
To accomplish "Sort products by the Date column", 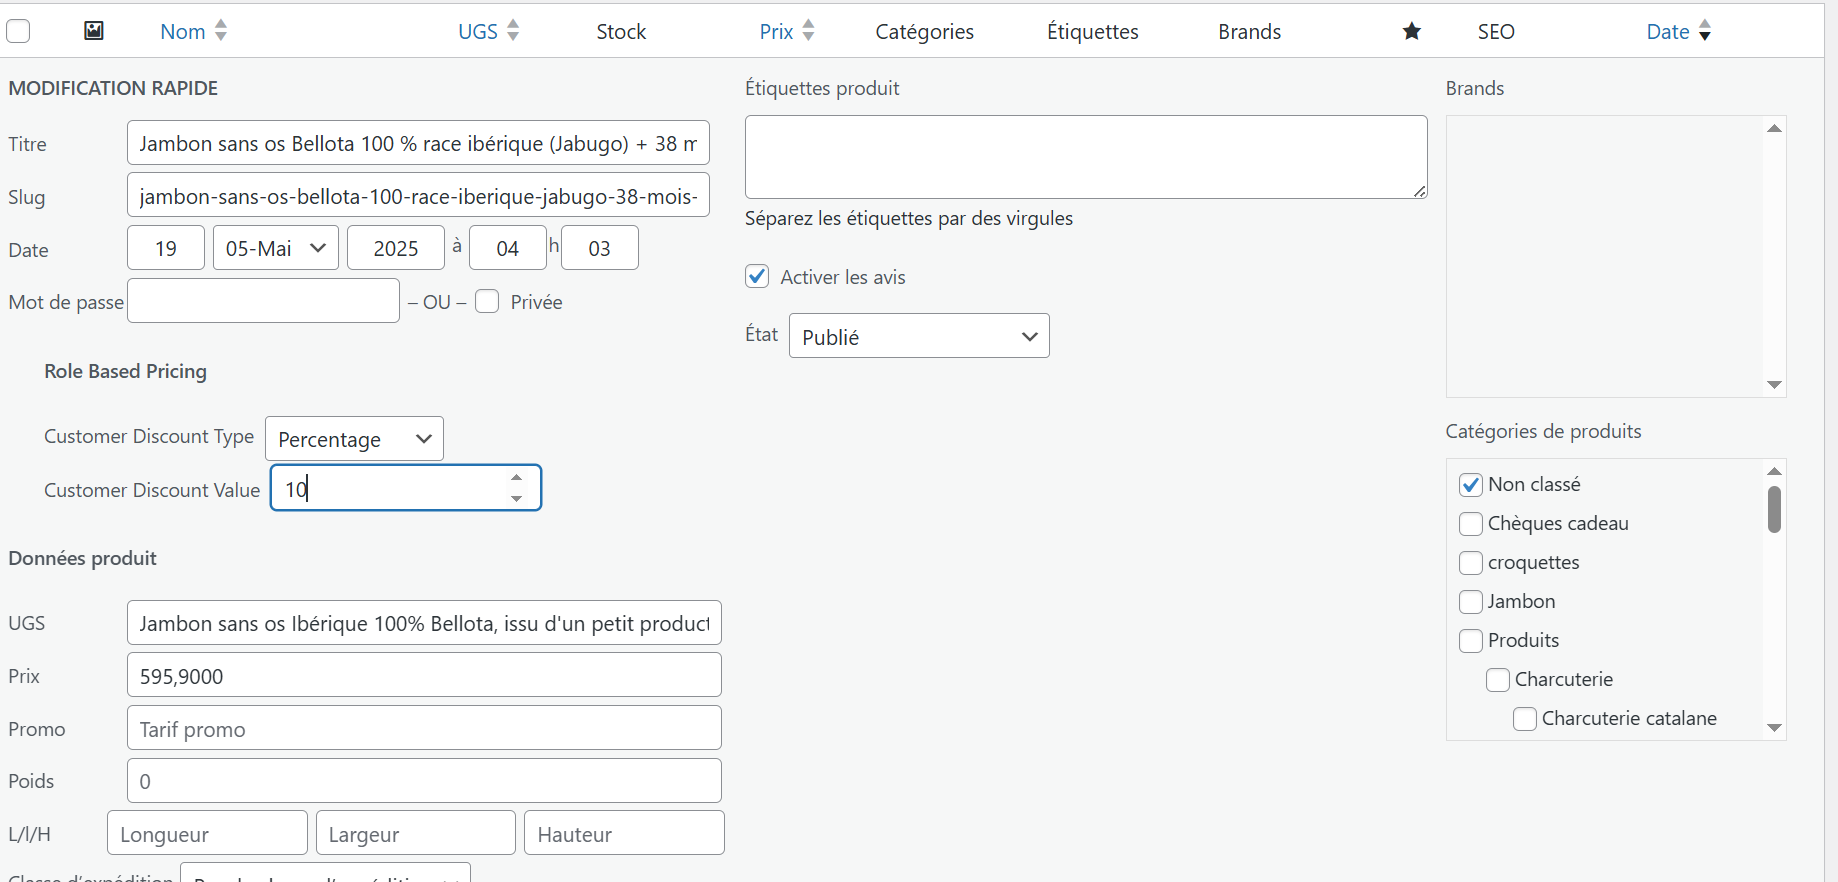I will point(1667,32).
